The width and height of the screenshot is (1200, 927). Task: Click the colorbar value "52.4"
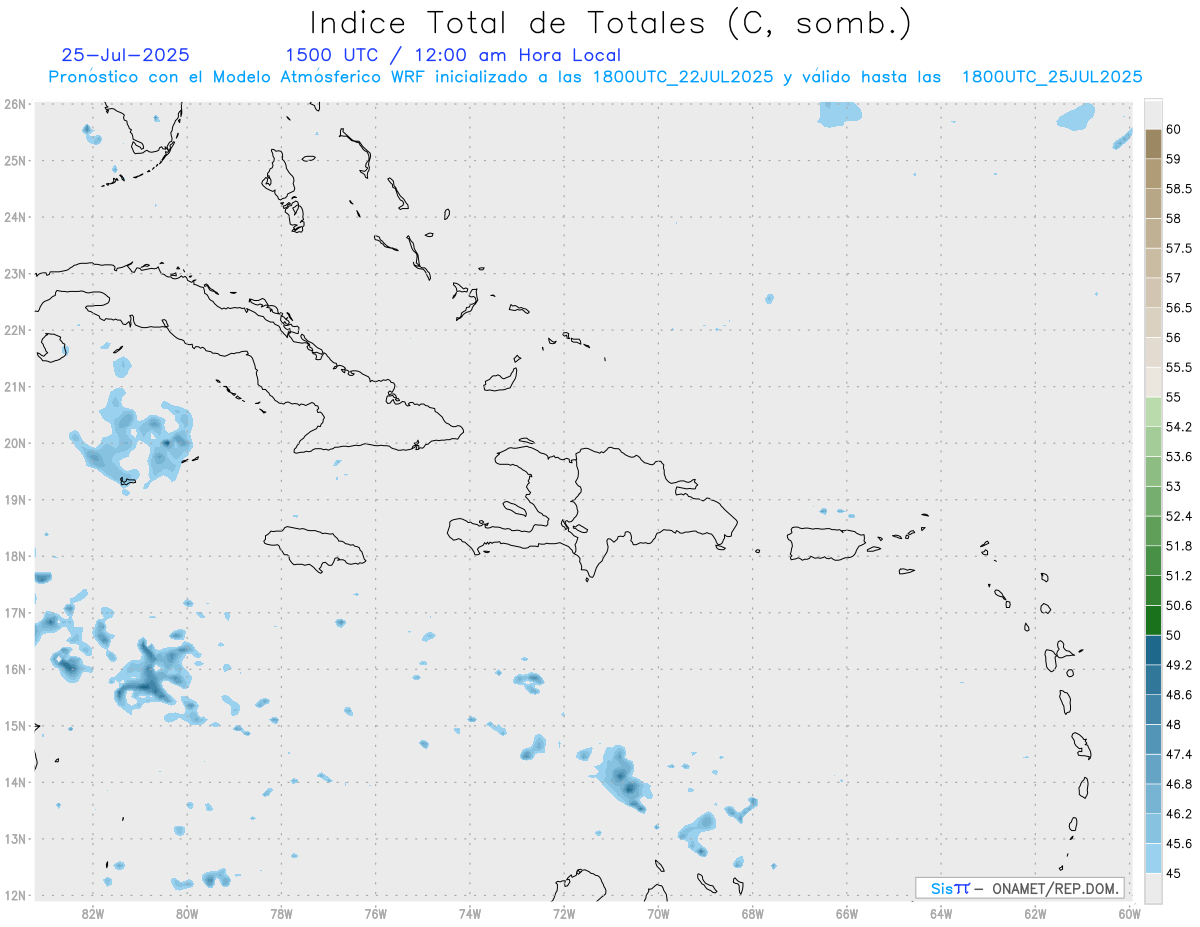(1178, 516)
